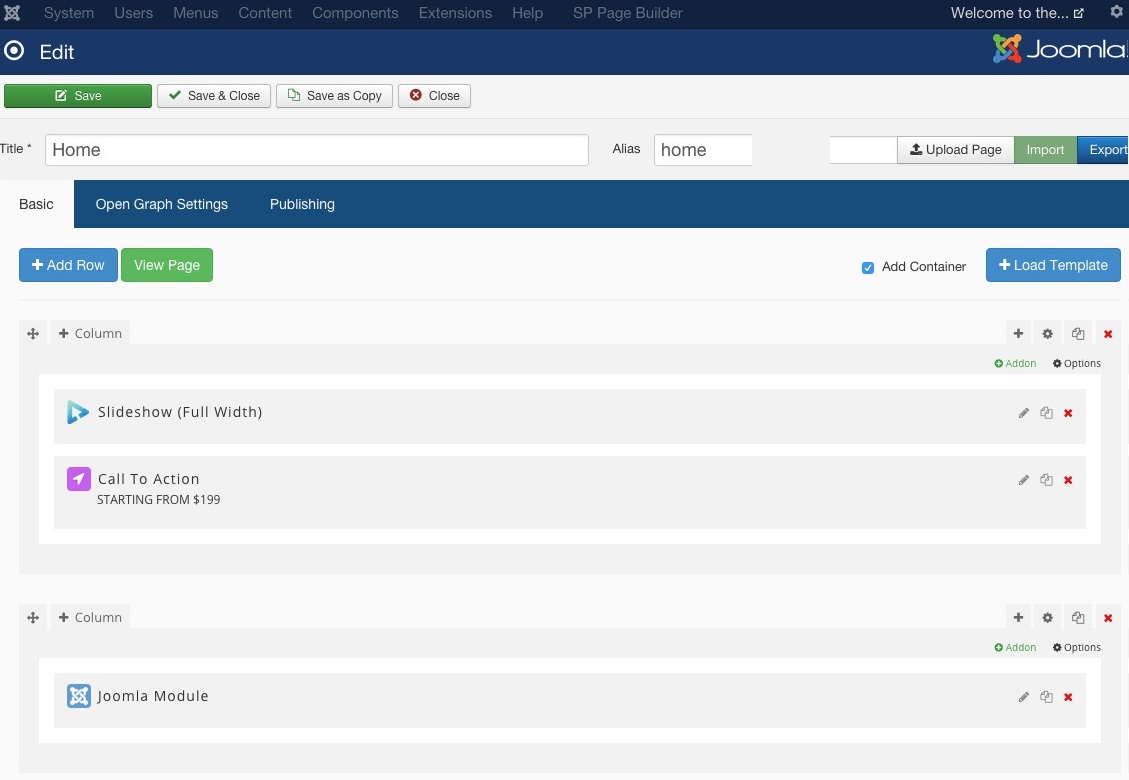Click into the Title input field

(316, 150)
